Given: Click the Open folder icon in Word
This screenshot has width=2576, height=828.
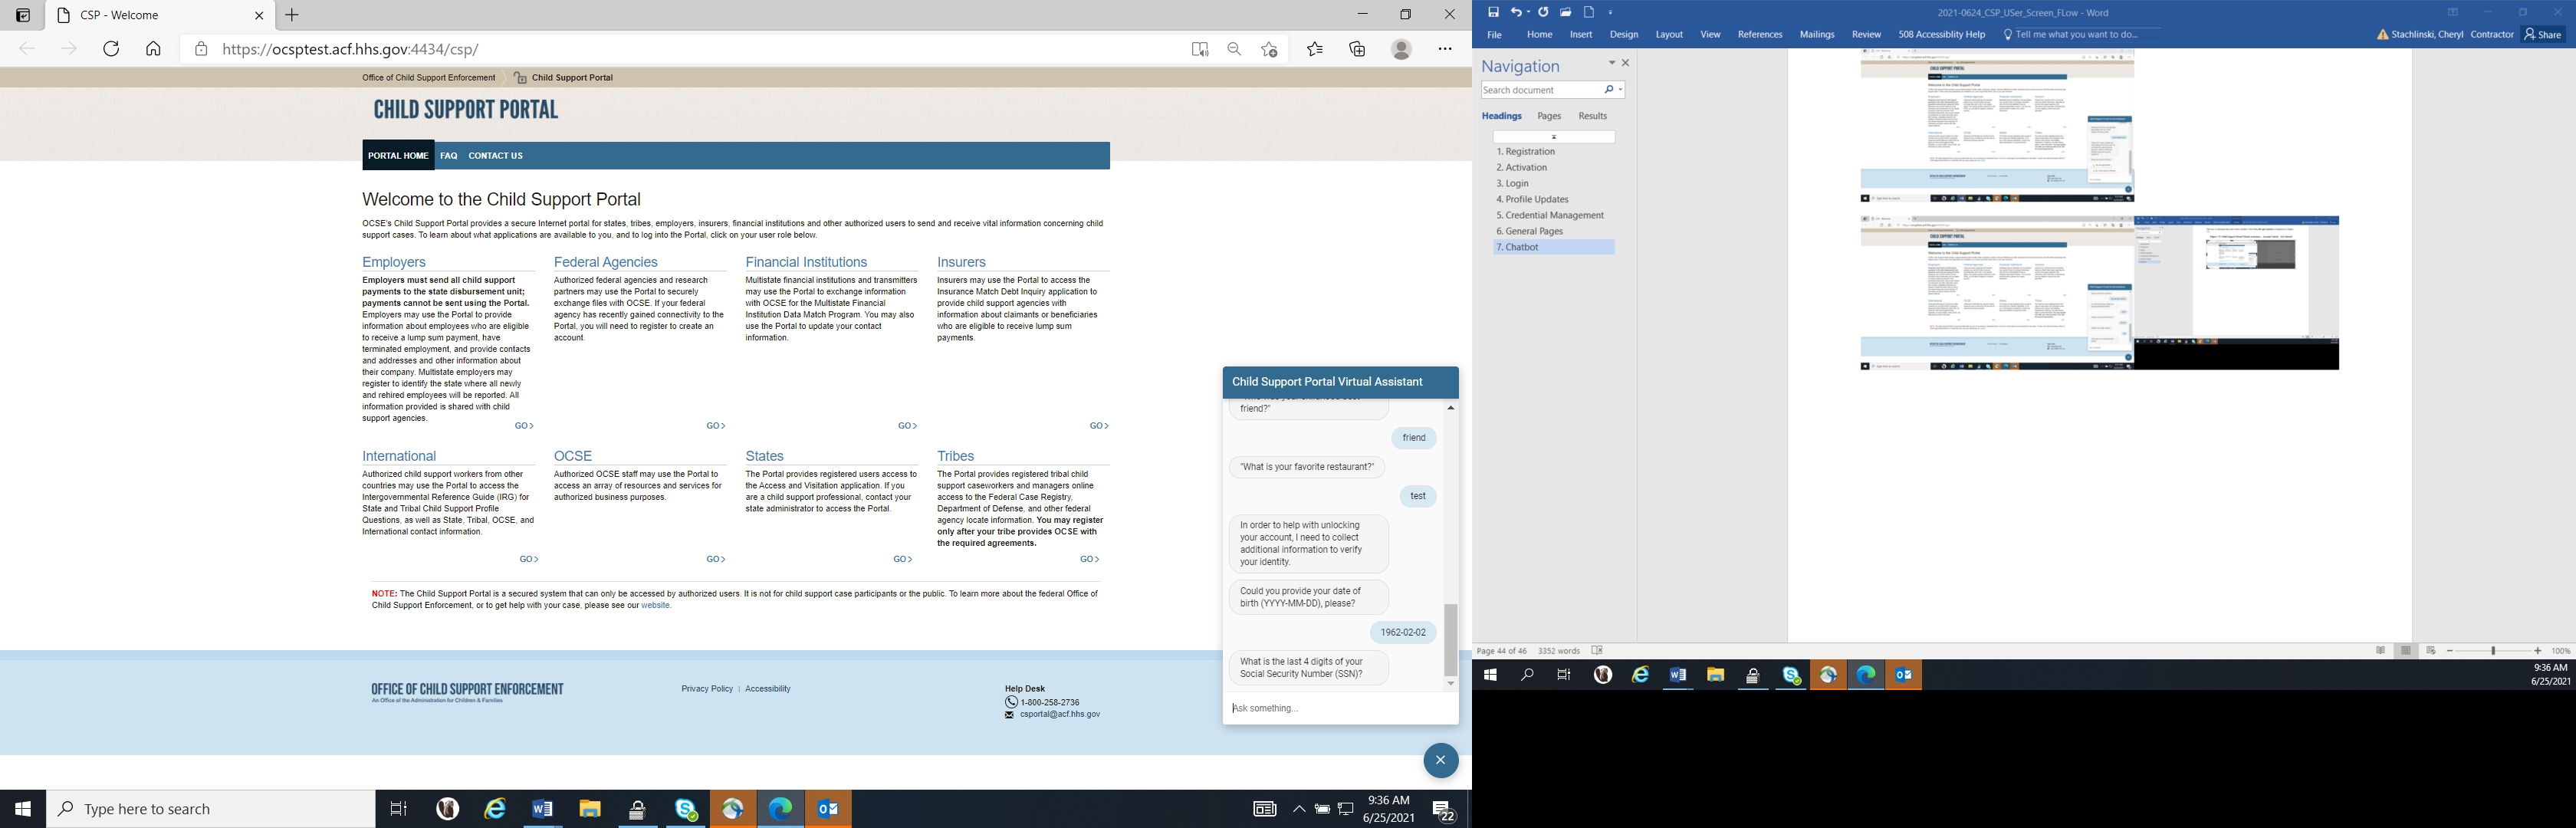Looking at the screenshot, I should [x=1566, y=12].
